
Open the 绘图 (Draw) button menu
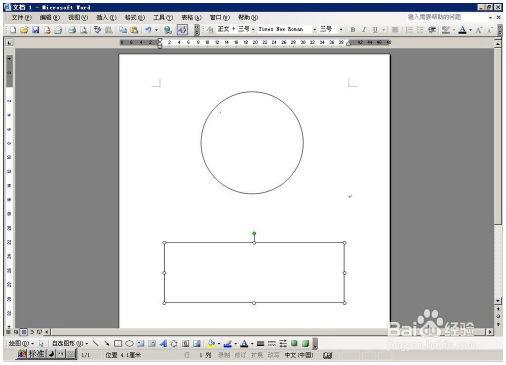pos(21,343)
